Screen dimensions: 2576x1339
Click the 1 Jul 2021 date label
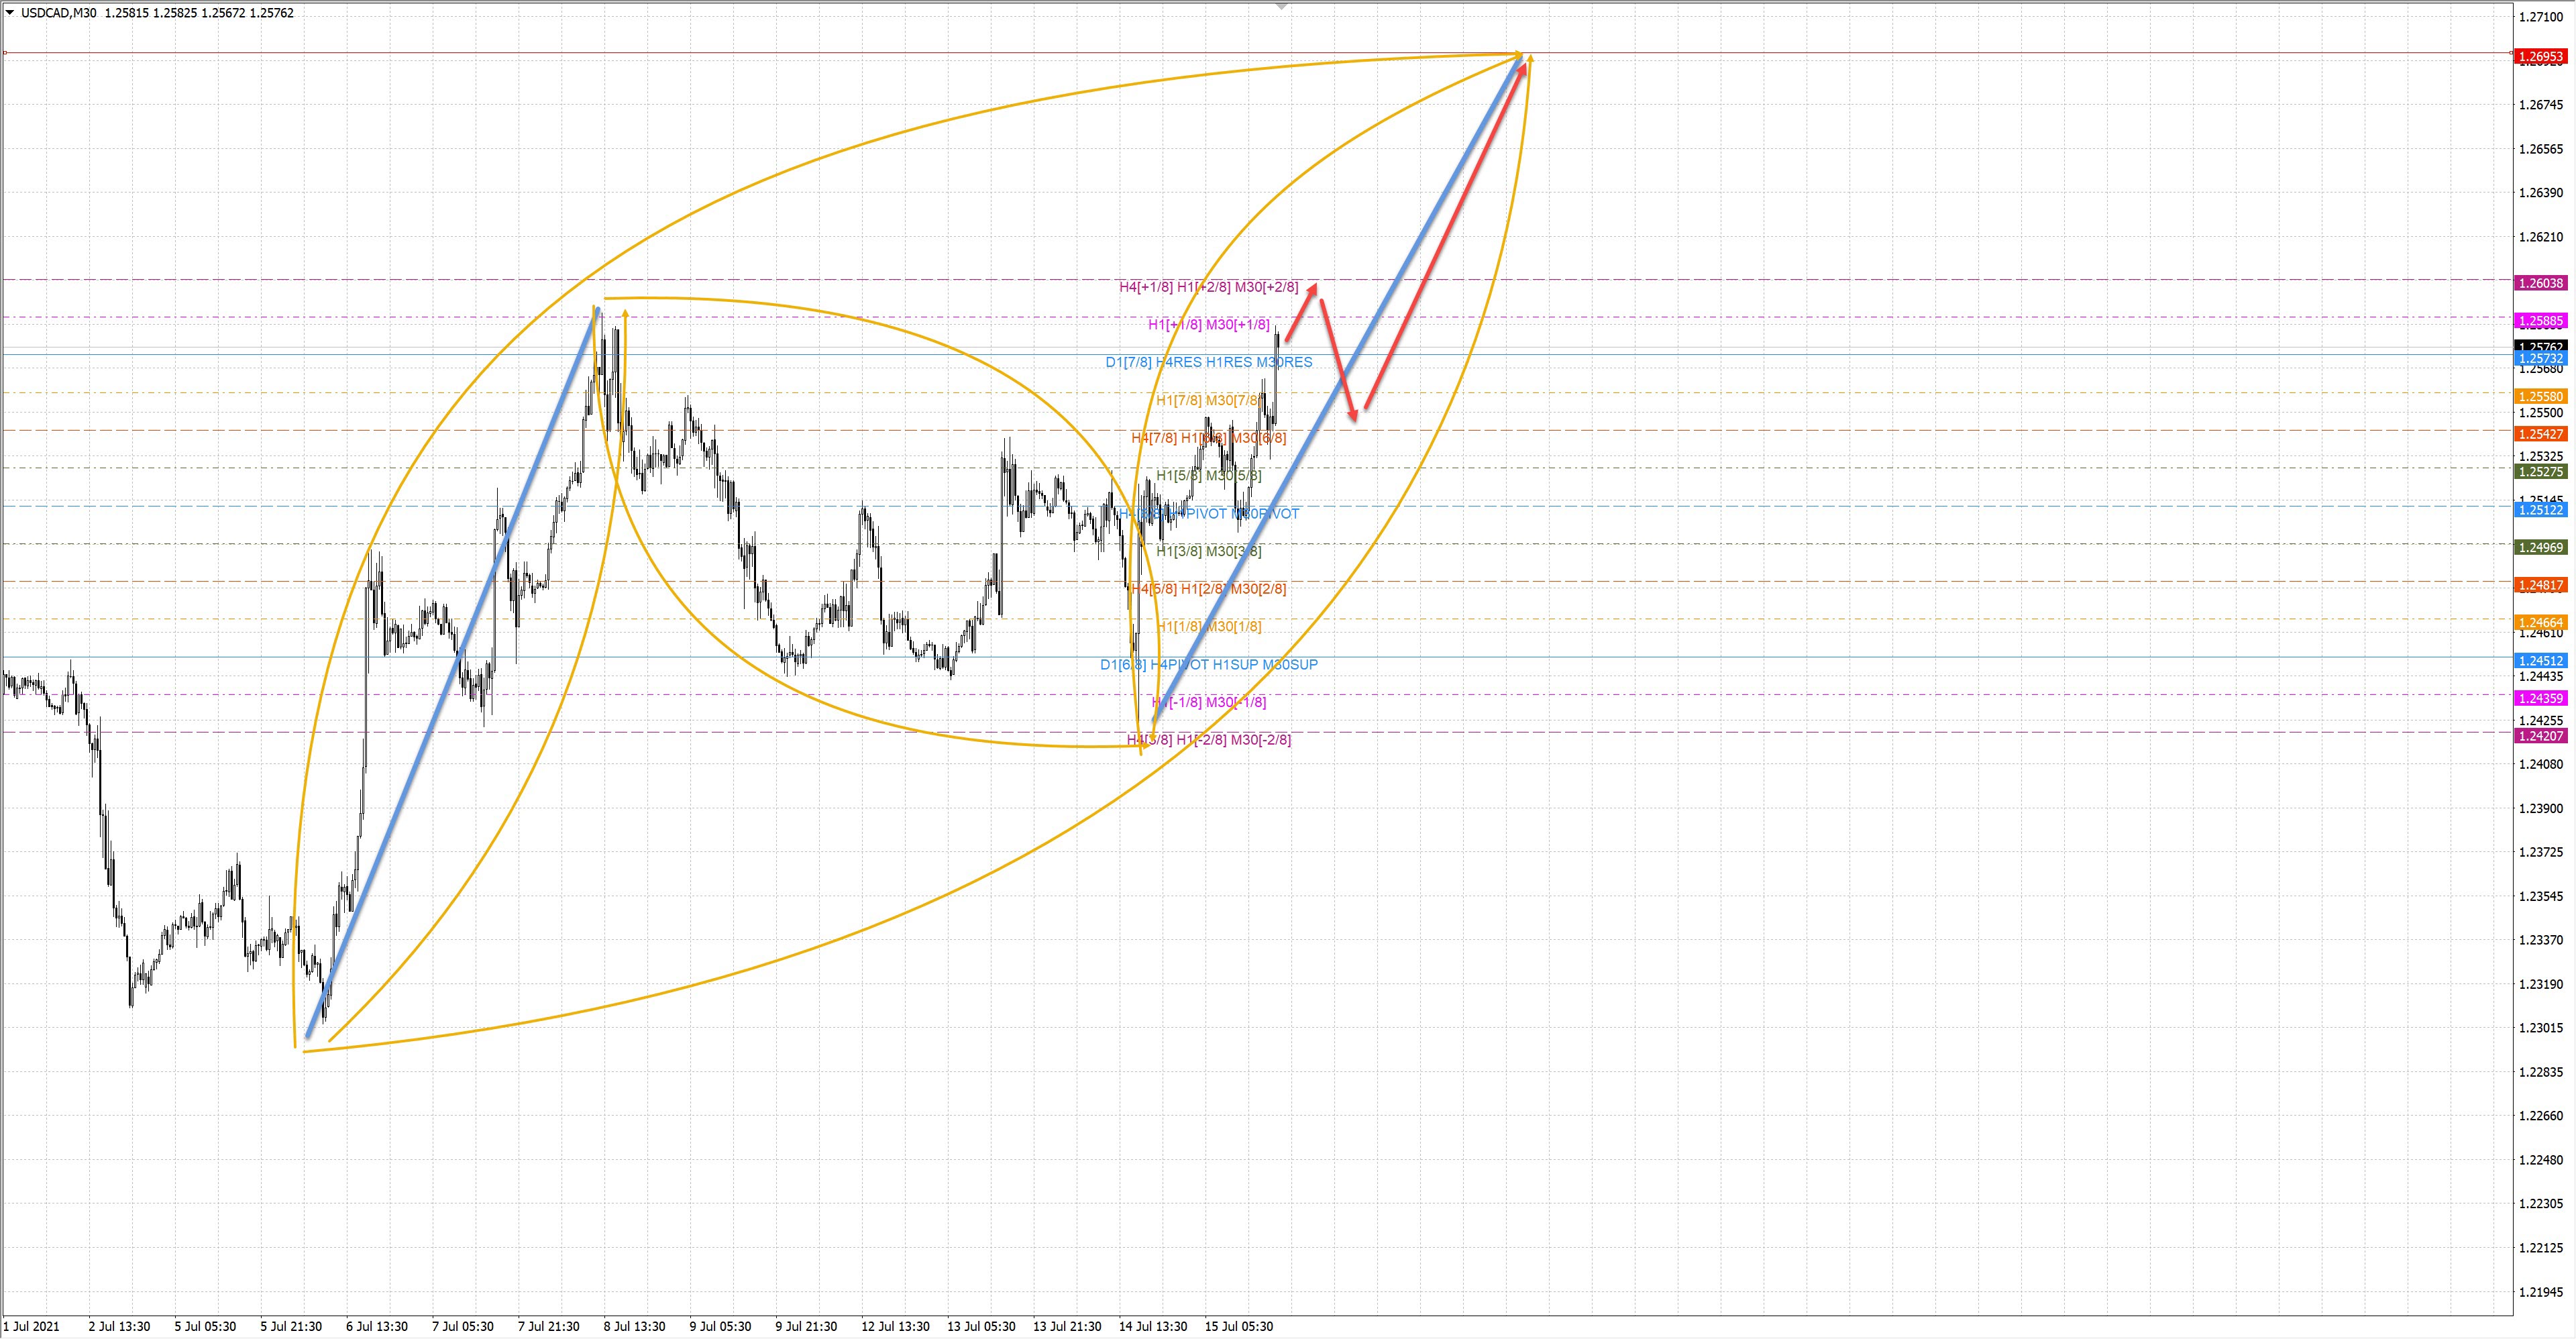coord(32,1327)
